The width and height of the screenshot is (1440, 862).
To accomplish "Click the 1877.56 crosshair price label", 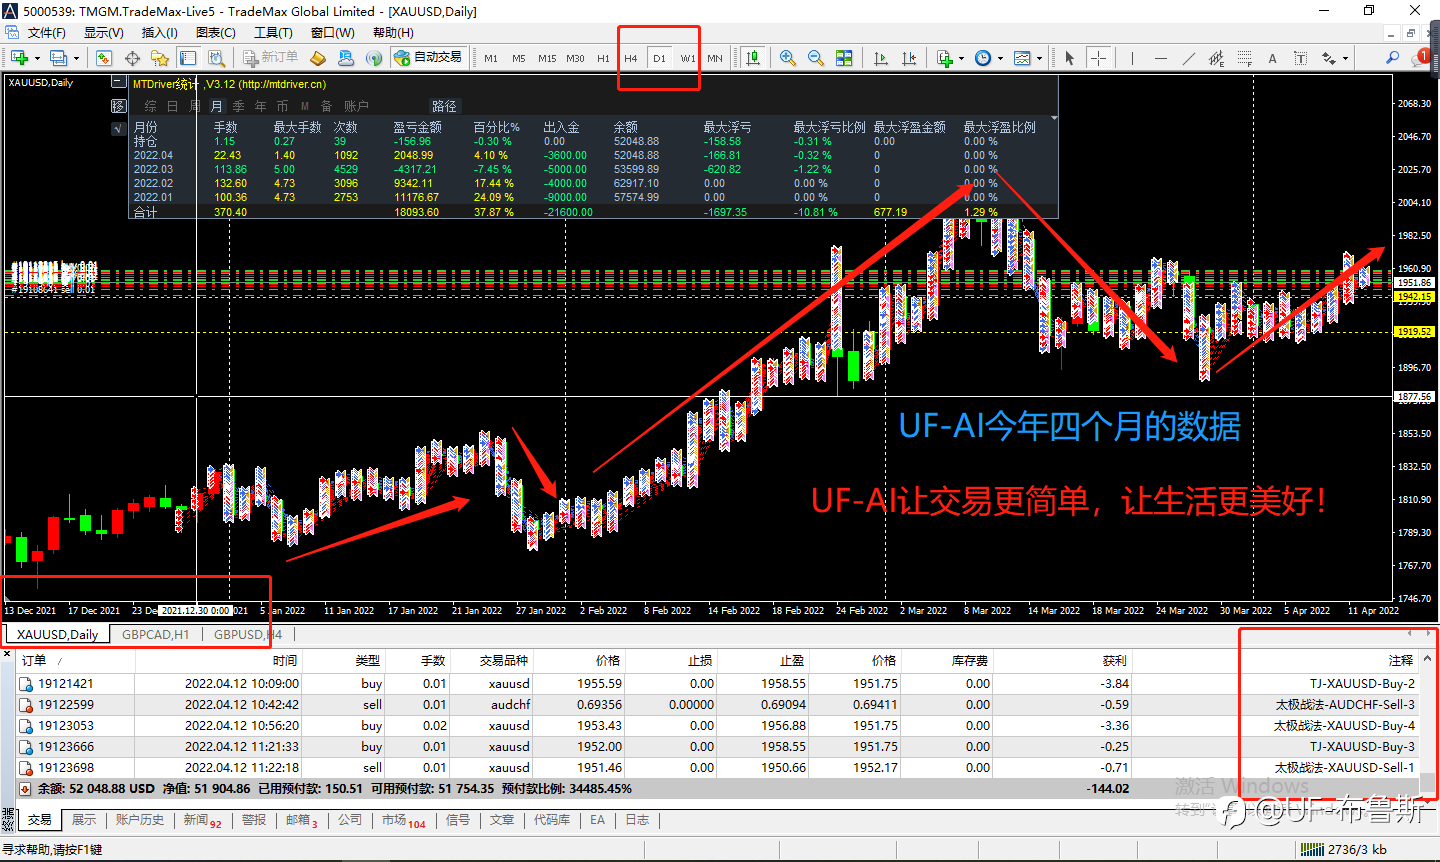I will pos(1414,397).
